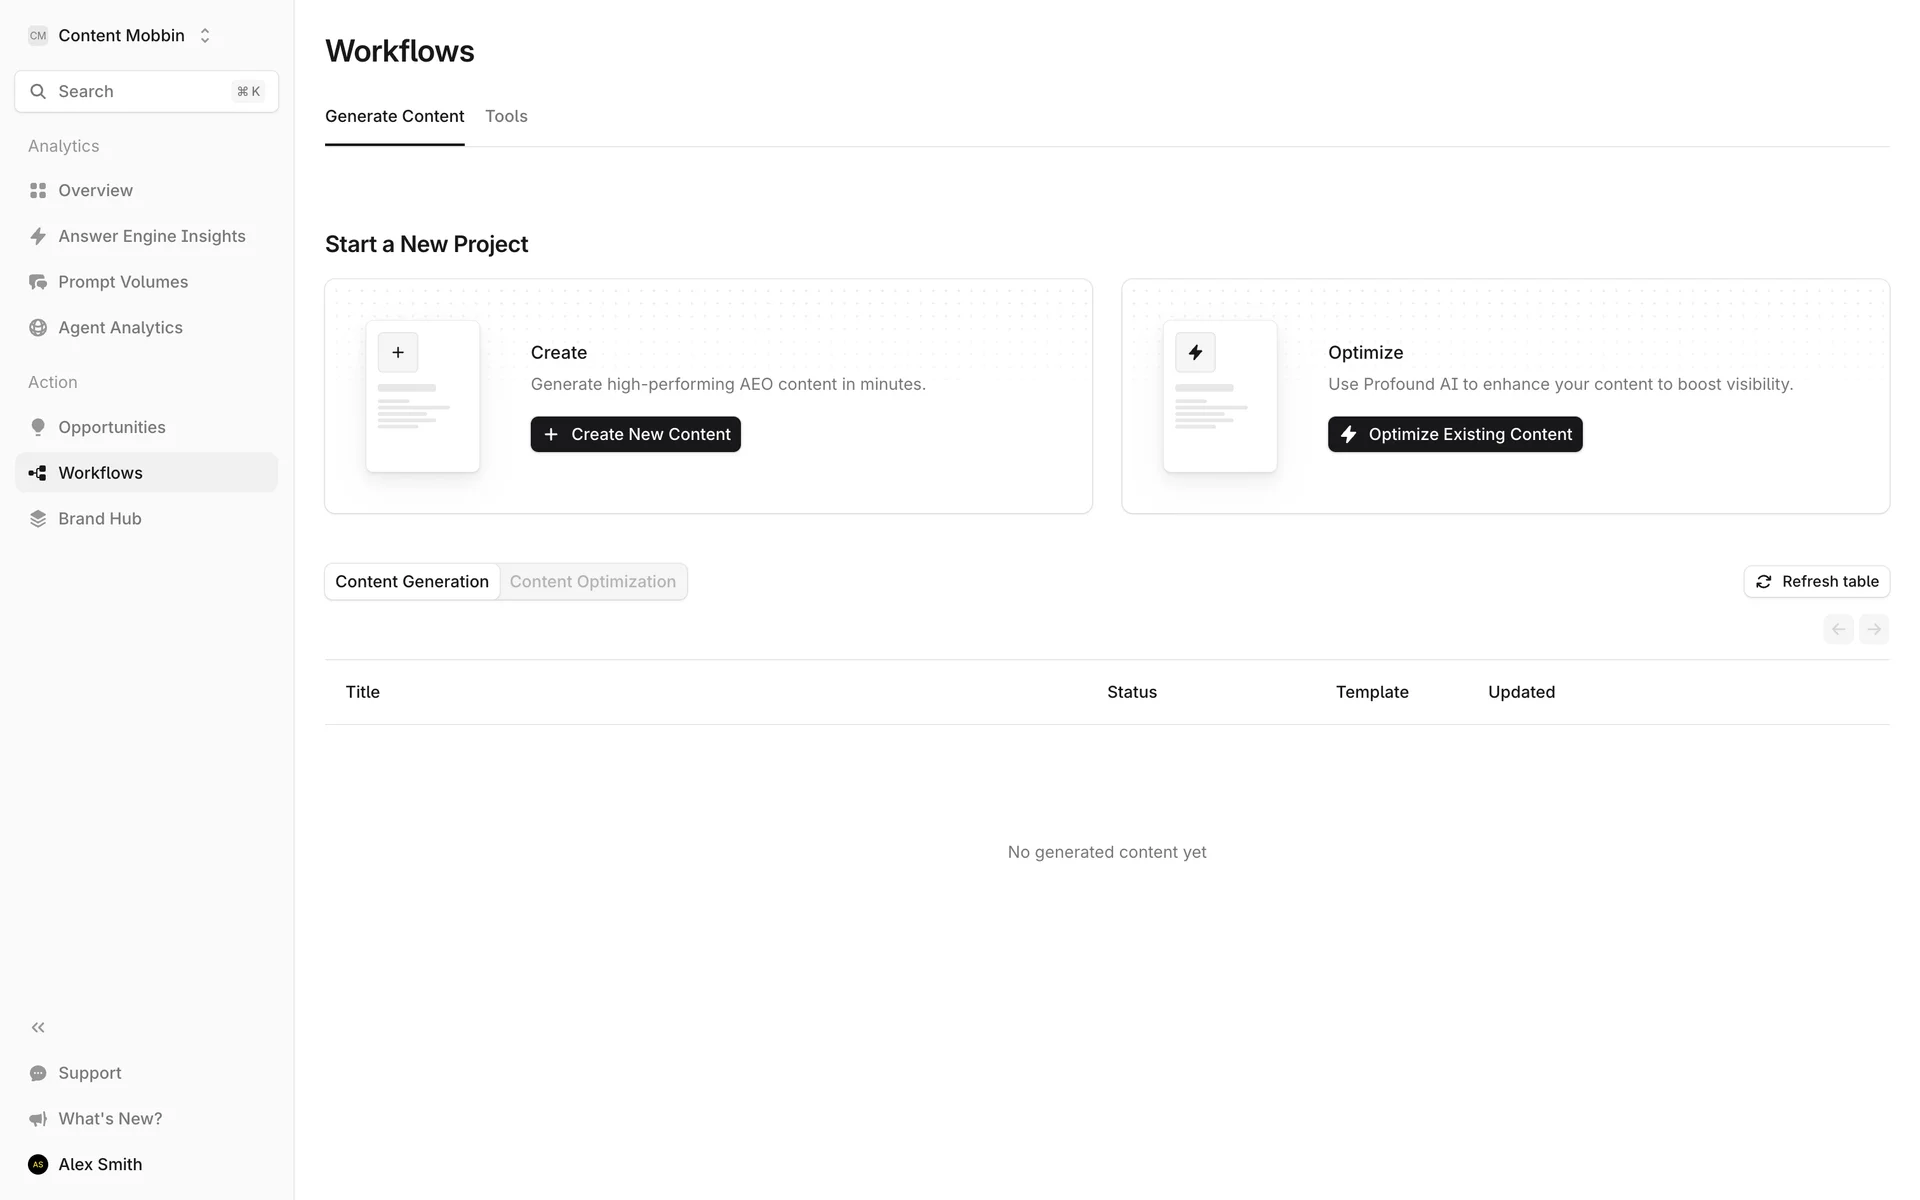This screenshot has height=1200, width=1920.
Task: Click Optimize Existing Content button
Action: (x=1454, y=434)
